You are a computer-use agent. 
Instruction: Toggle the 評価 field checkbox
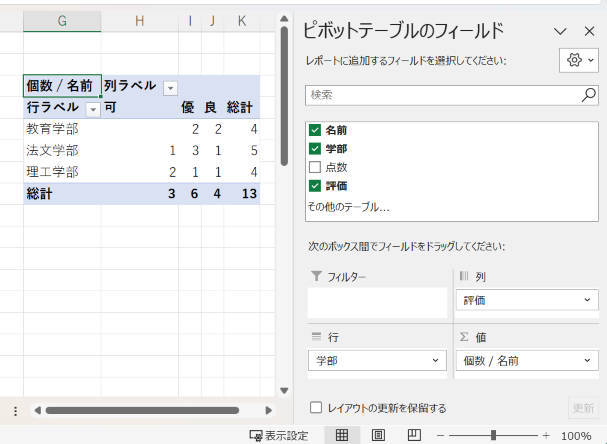315,186
